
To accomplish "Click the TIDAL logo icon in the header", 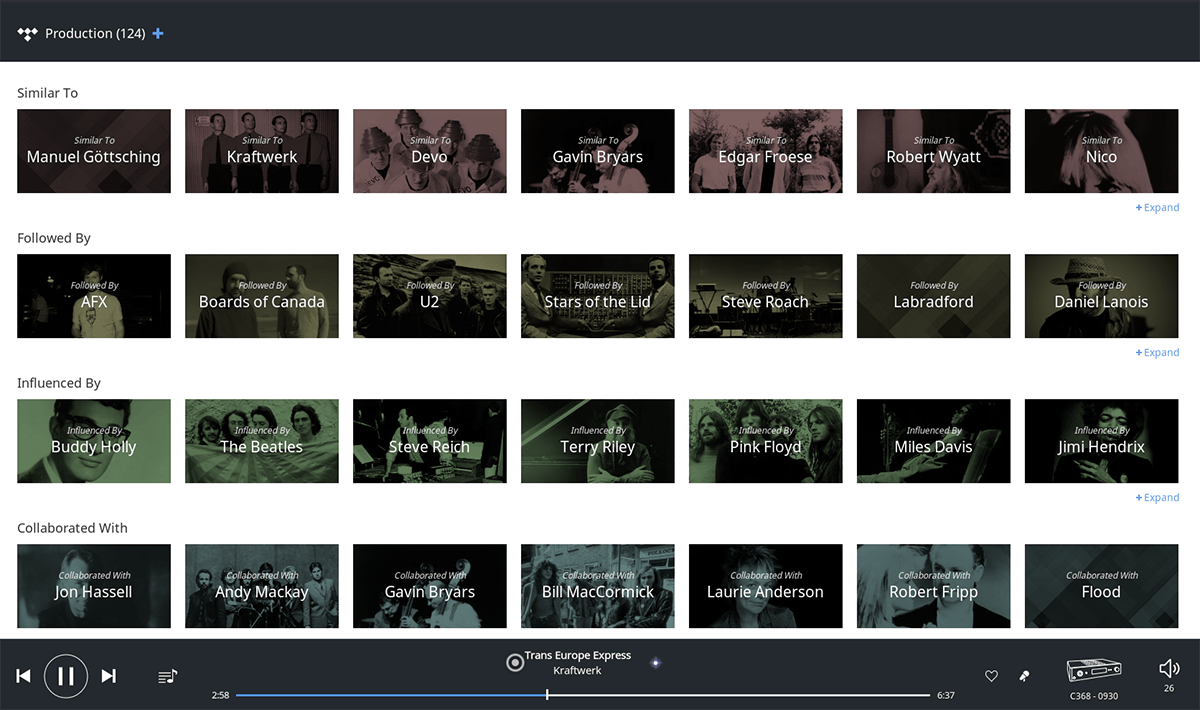I will pos(27,34).
